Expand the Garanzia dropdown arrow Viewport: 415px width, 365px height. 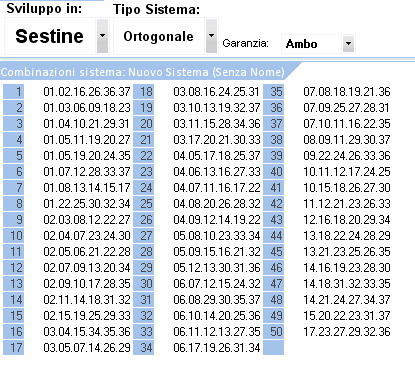pyautogui.click(x=348, y=43)
